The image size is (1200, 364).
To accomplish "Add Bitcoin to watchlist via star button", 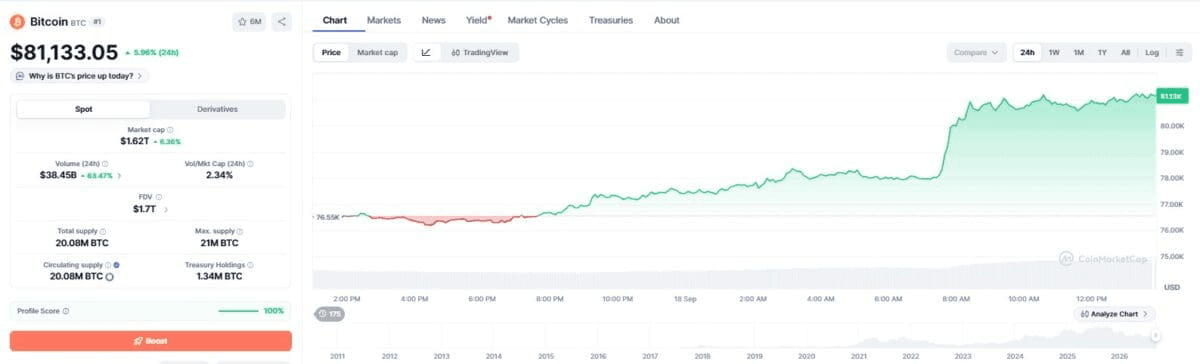I will click(248, 21).
